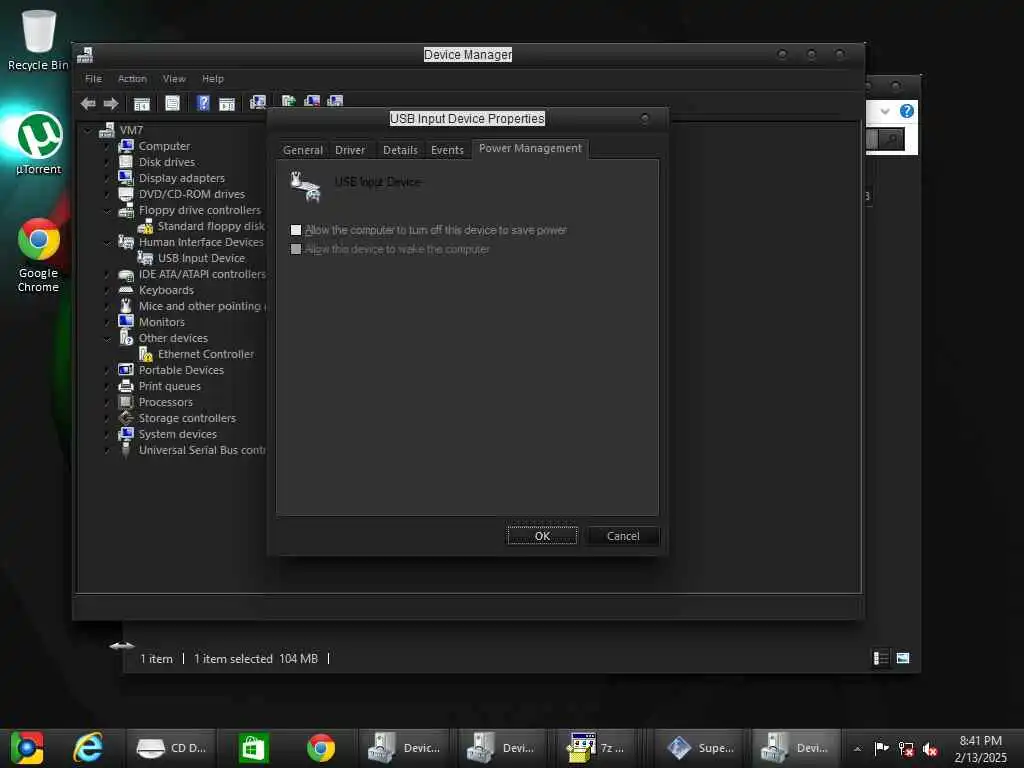Image resolution: width=1024 pixels, height=768 pixels.
Task: Click Scan for hardware changes toolbar icon
Action: coord(258,102)
